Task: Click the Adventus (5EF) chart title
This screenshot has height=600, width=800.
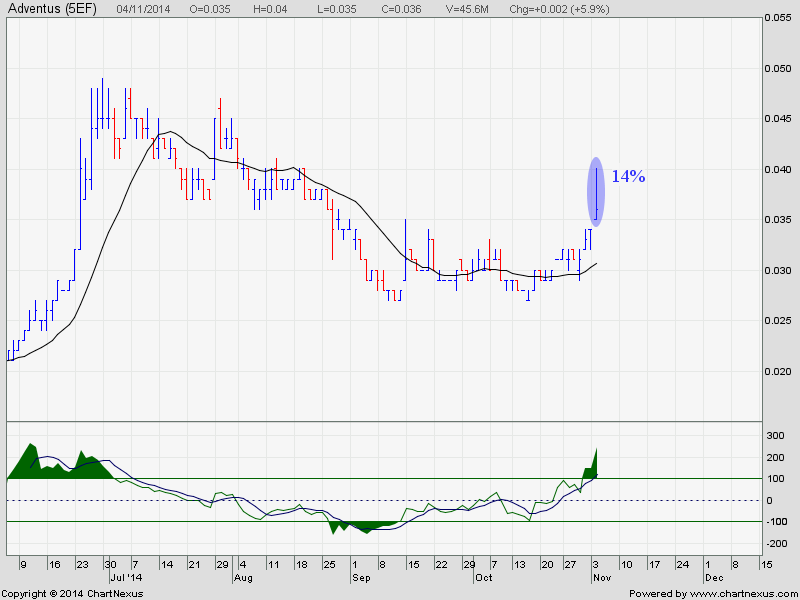Action: pyautogui.click(x=53, y=9)
